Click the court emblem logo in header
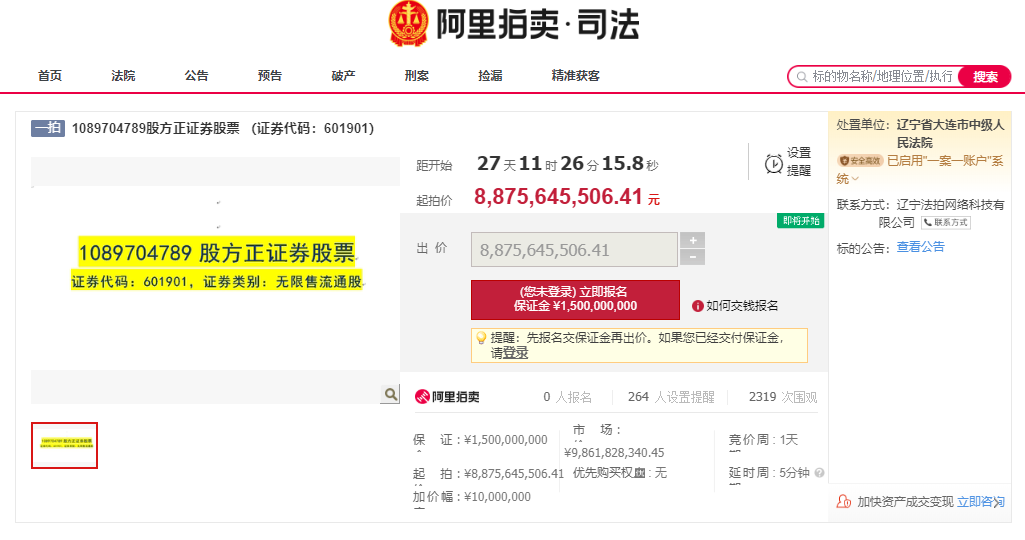Viewport: 1025px width, 540px height. (x=409, y=24)
